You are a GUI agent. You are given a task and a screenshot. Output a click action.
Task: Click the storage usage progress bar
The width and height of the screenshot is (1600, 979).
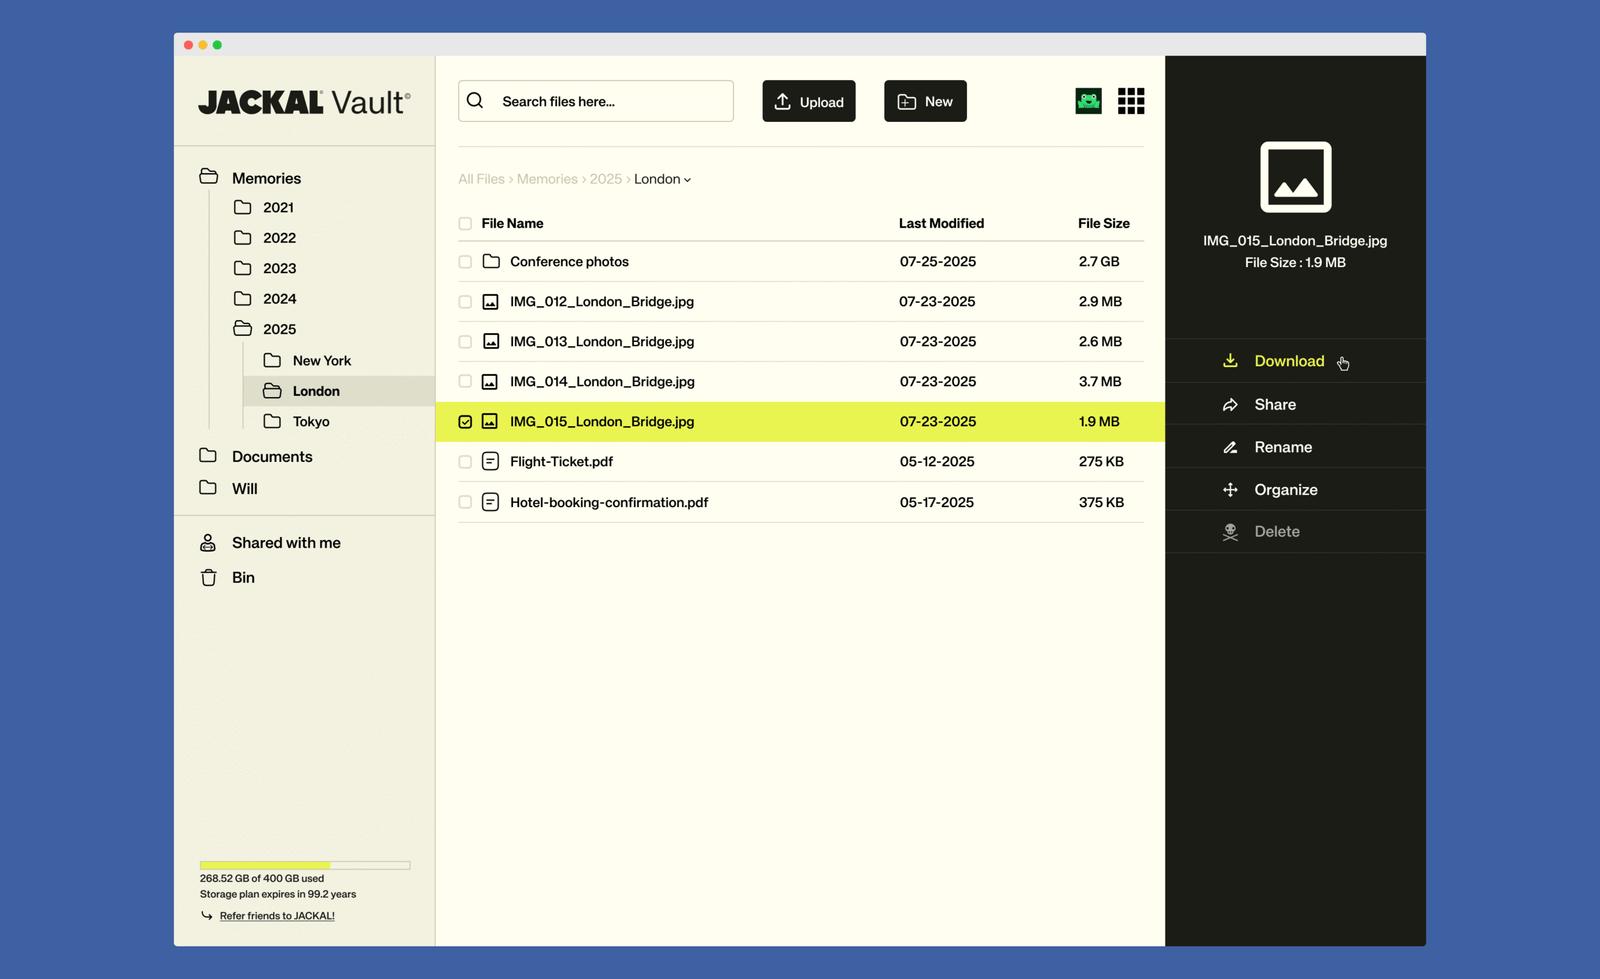305,865
